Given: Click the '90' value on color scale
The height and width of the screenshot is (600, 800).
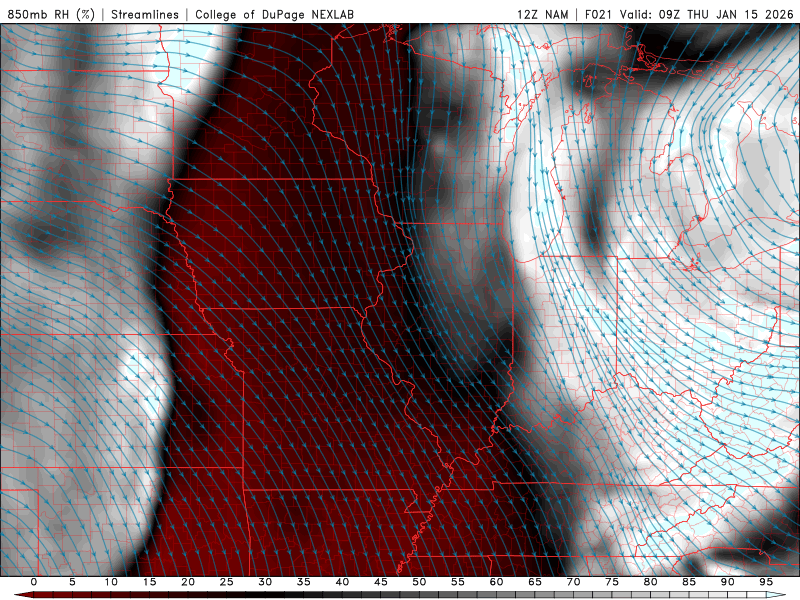Looking at the screenshot, I should coord(727,582).
